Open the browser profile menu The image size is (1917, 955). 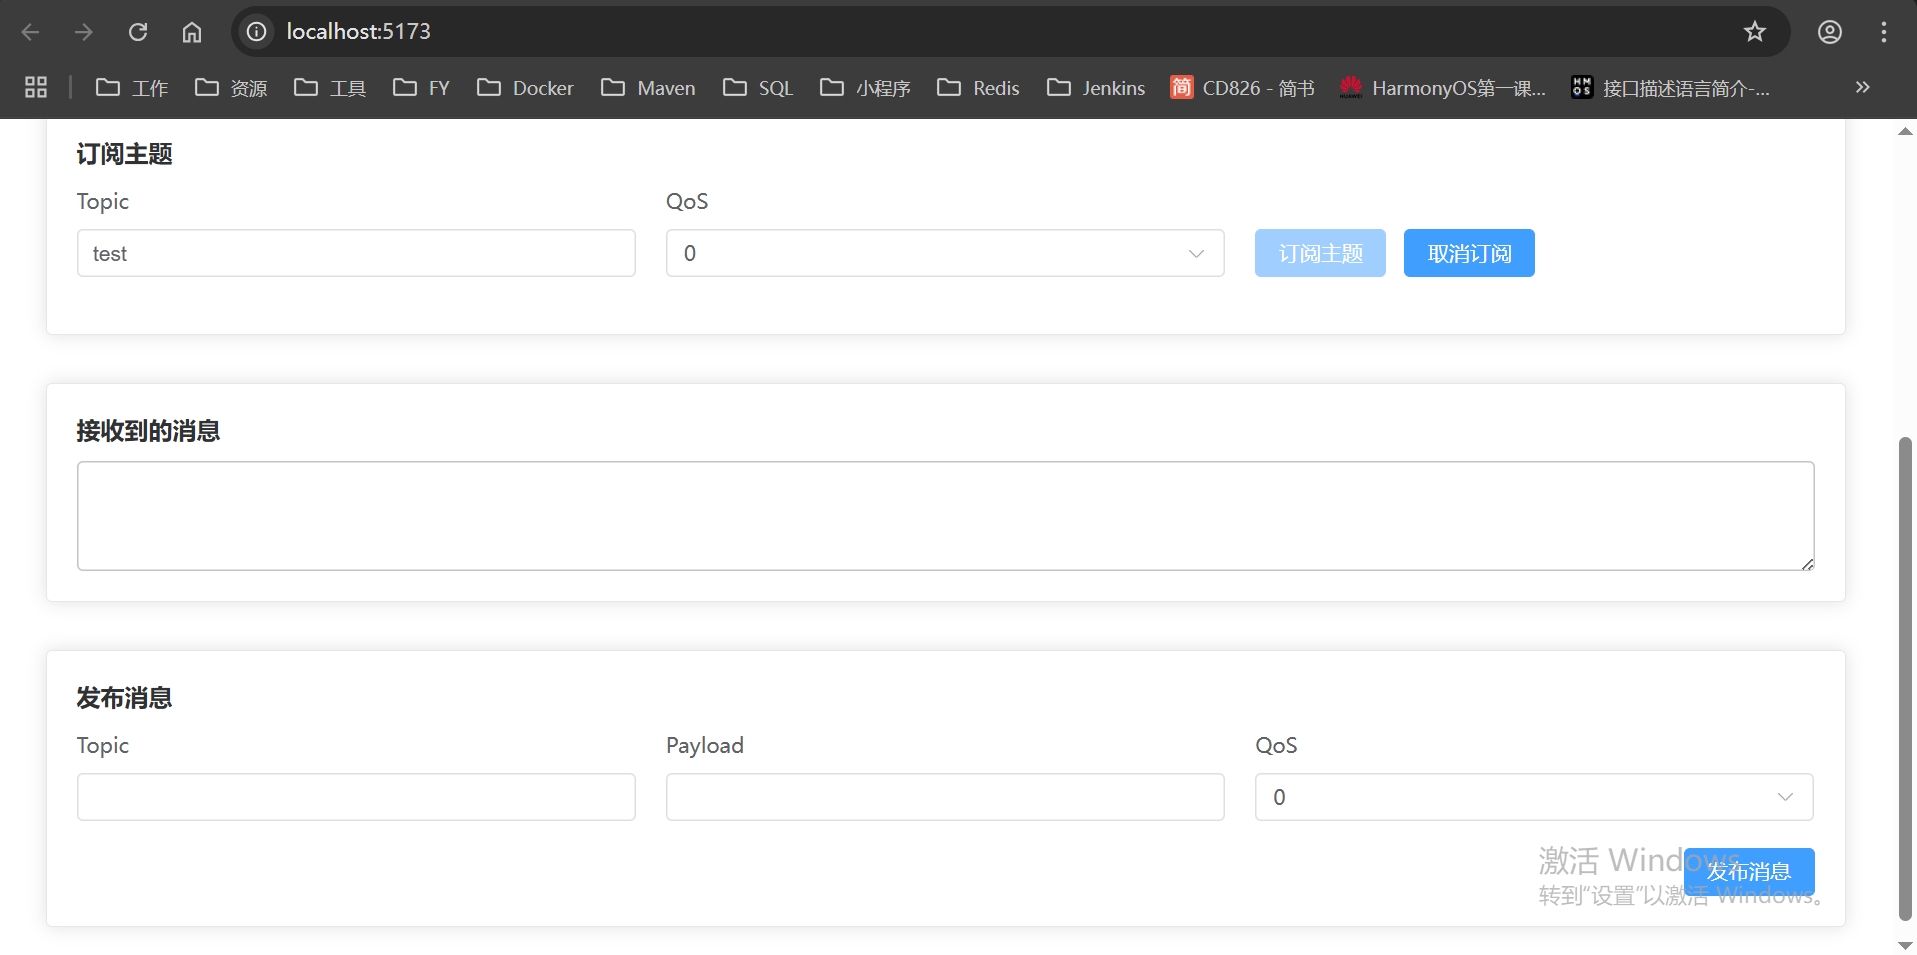pos(1830,32)
